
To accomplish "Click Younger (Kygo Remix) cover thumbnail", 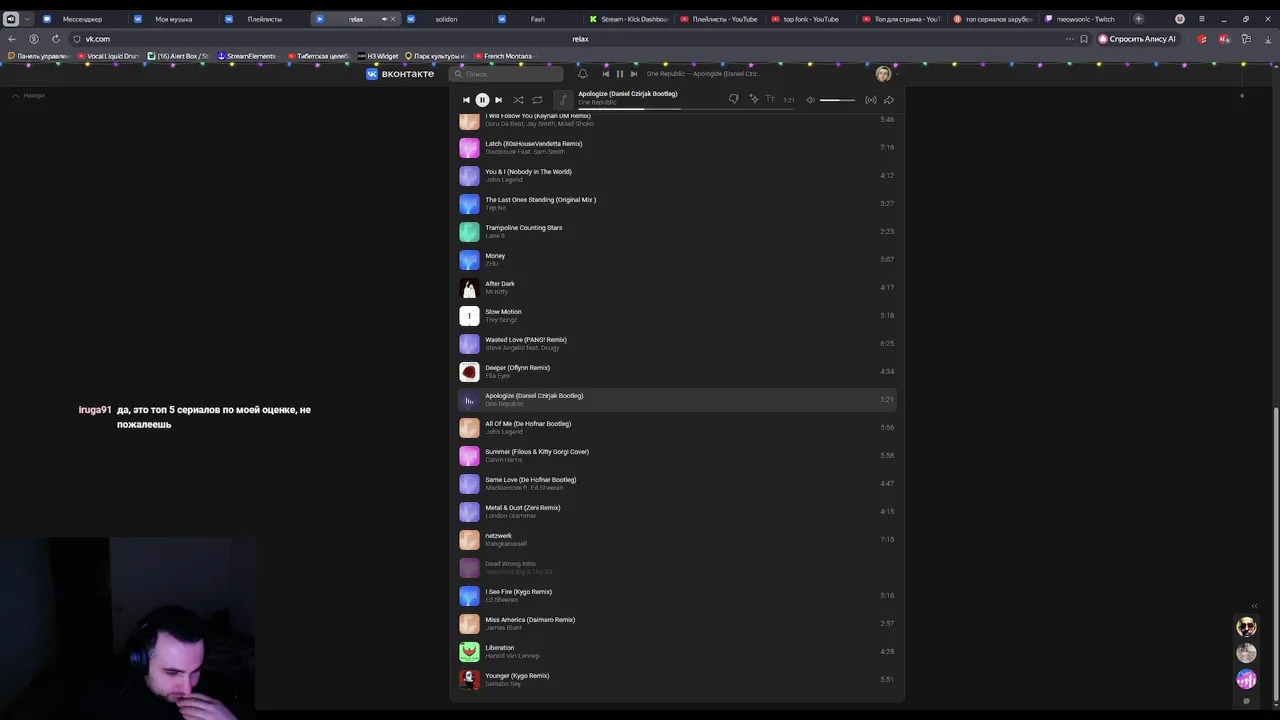I will (469, 680).
